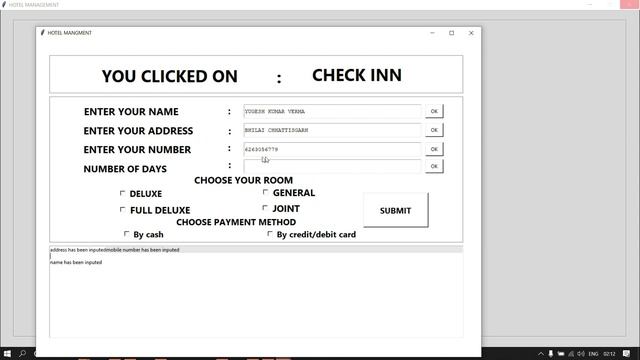Choose the By cash payment option

(x=127, y=234)
